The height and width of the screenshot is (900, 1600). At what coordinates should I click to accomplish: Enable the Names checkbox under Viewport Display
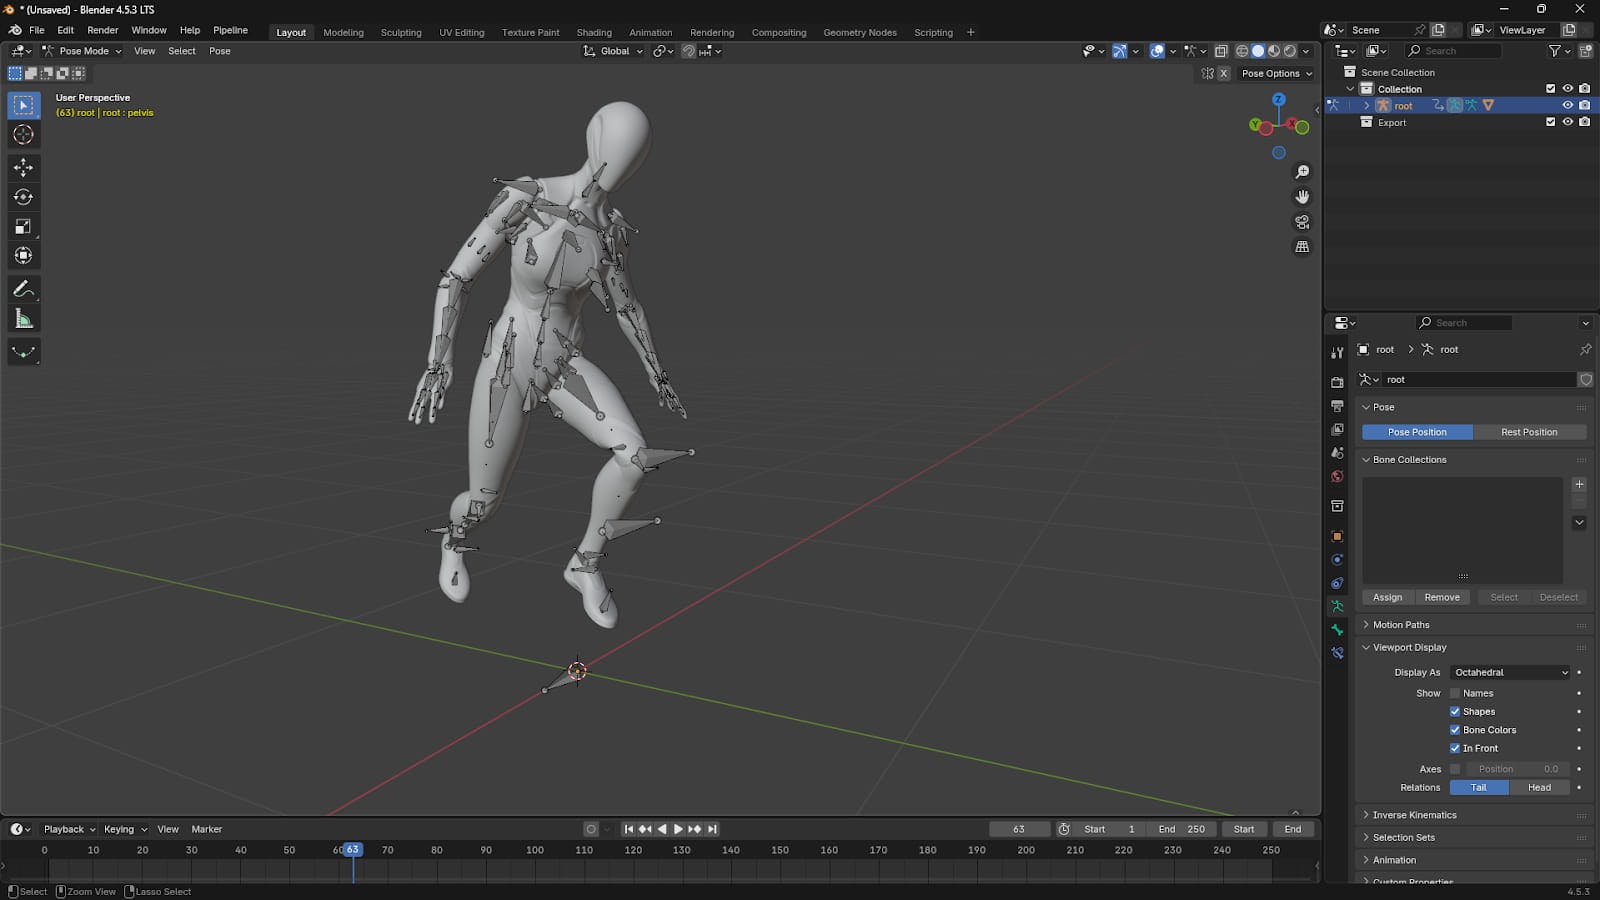point(1456,692)
